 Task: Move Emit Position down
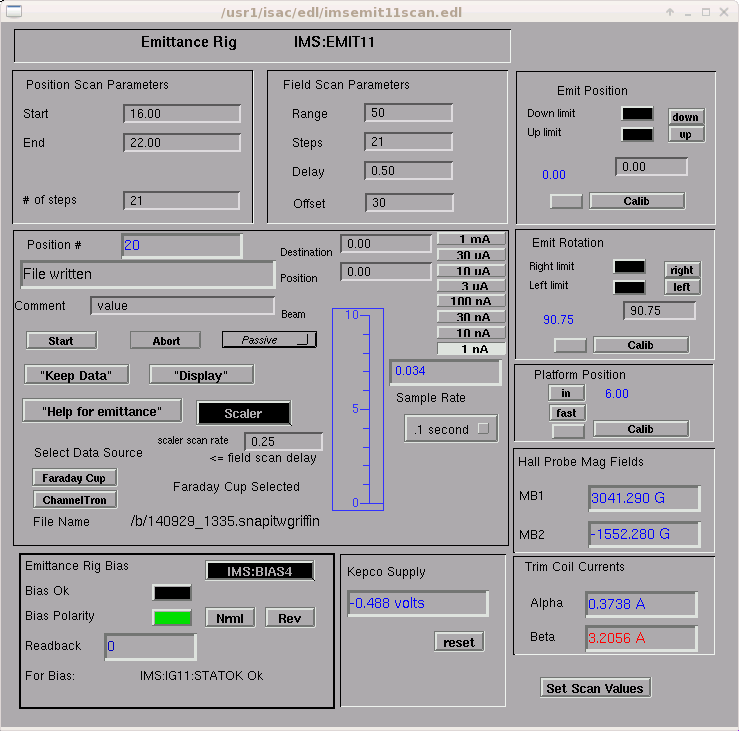686,117
